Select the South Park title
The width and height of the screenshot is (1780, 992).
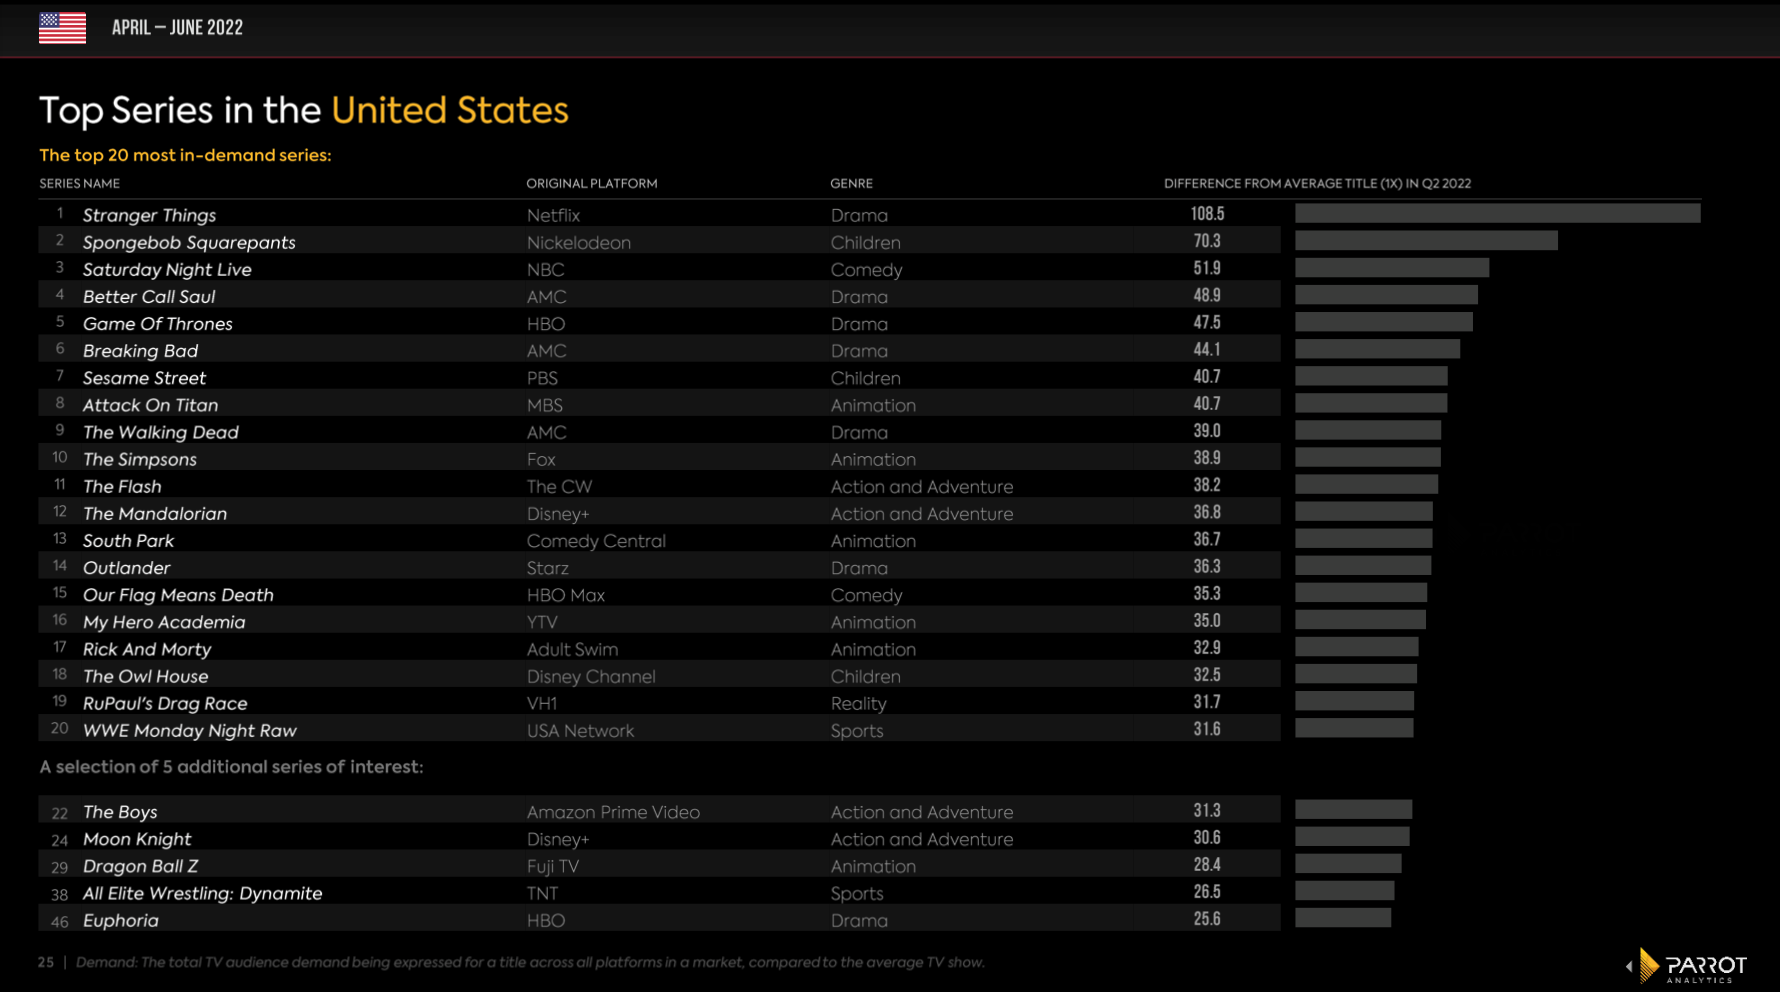click(128, 540)
